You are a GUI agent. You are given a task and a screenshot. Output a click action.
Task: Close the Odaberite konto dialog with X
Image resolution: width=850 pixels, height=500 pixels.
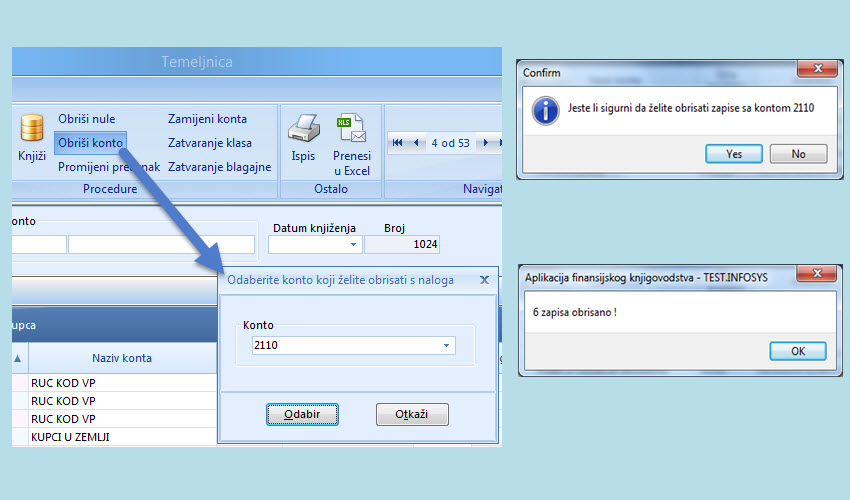point(484,280)
